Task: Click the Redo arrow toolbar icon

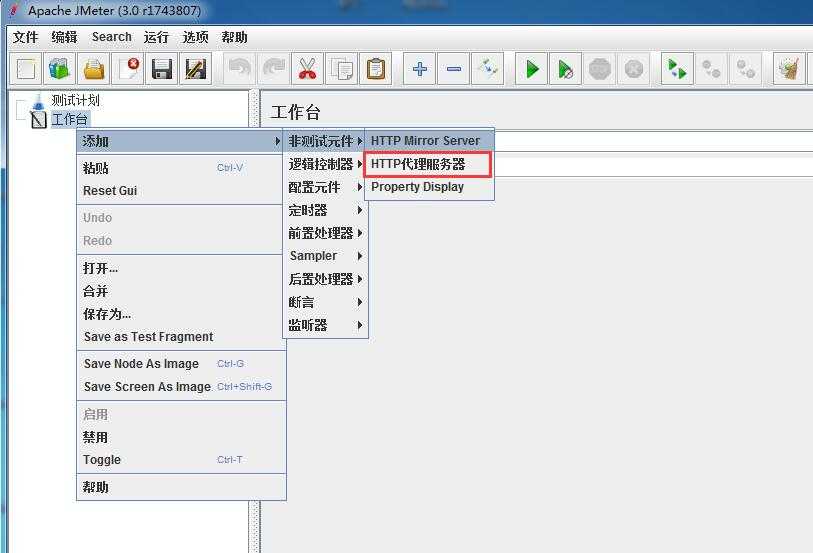Action: pos(274,68)
